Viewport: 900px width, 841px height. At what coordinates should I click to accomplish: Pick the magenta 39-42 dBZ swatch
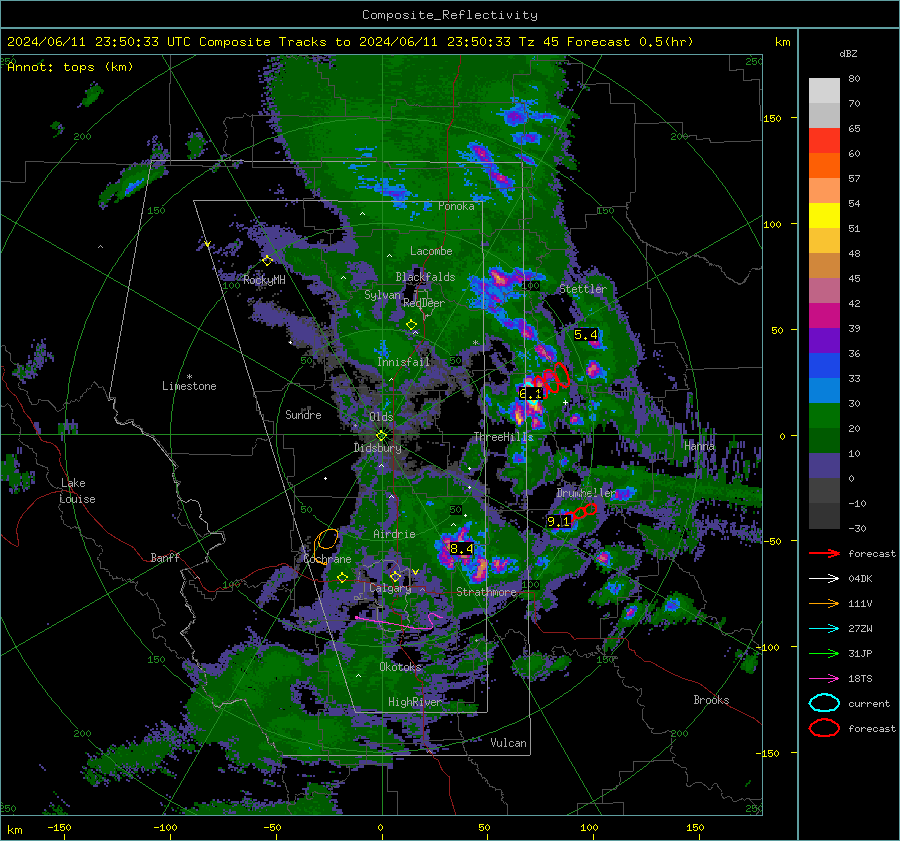[824, 316]
